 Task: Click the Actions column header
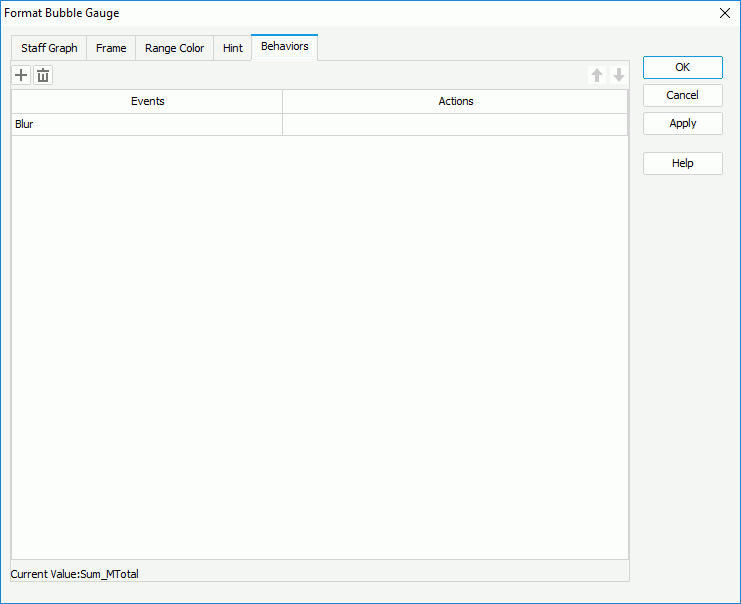(455, 101)
